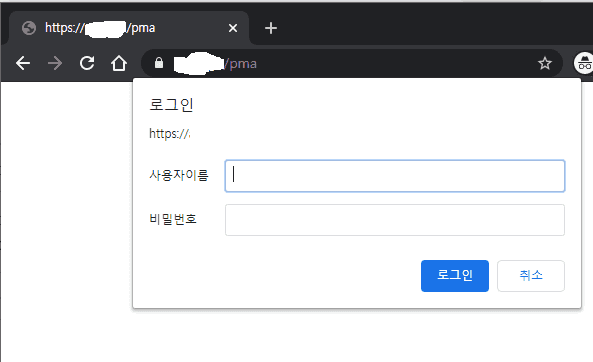Open the home page icon
593x362 pixels.
tap(119, 63)
